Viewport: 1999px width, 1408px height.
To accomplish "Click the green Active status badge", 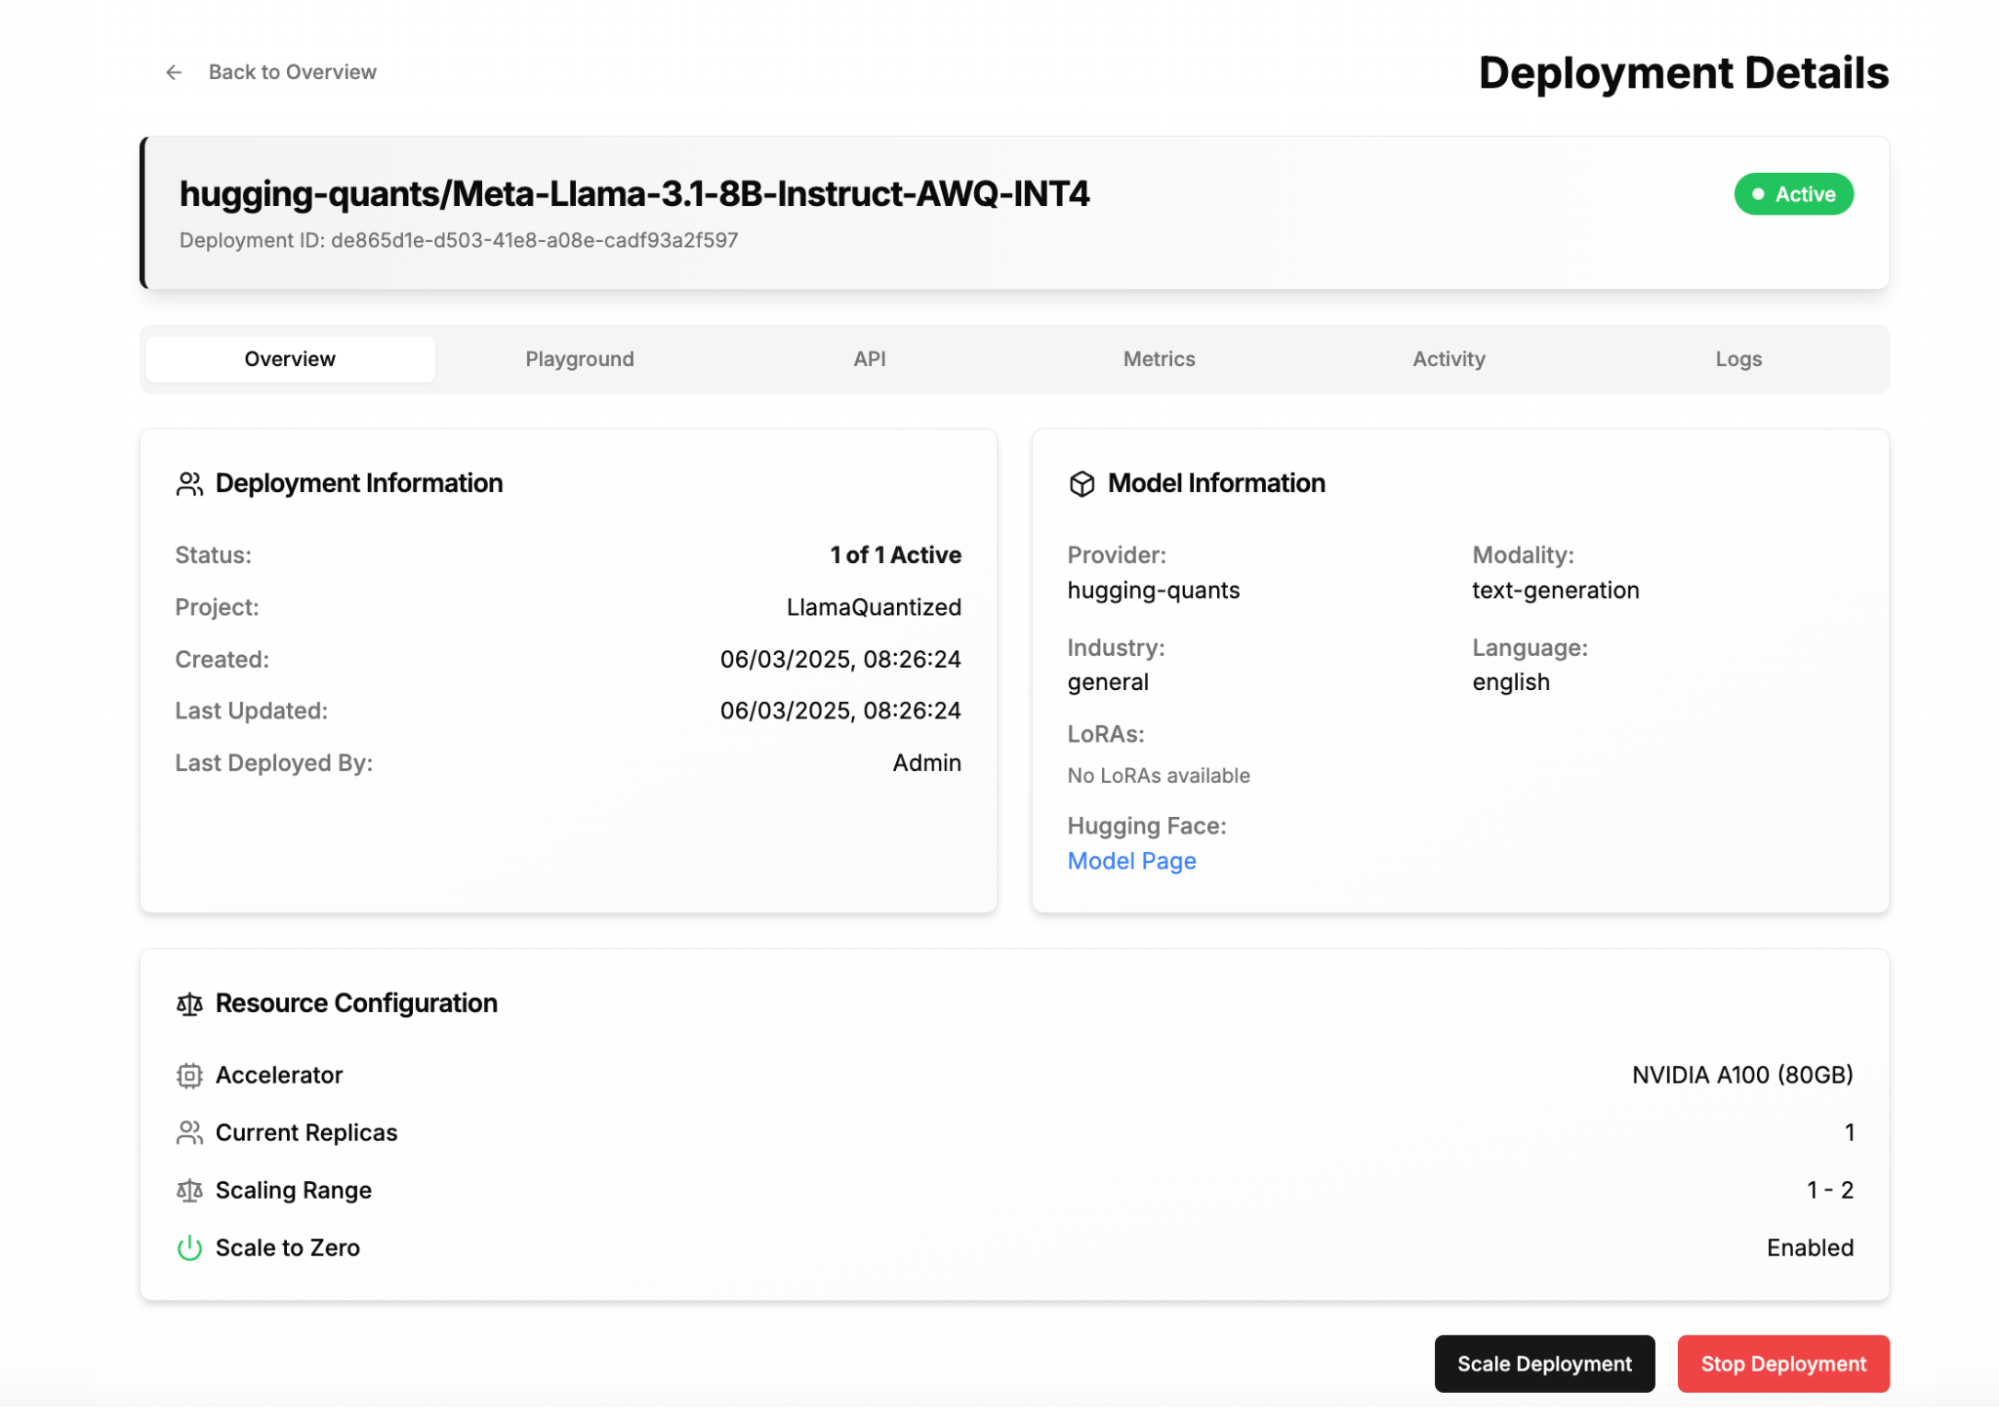I will coord(1793,194).
